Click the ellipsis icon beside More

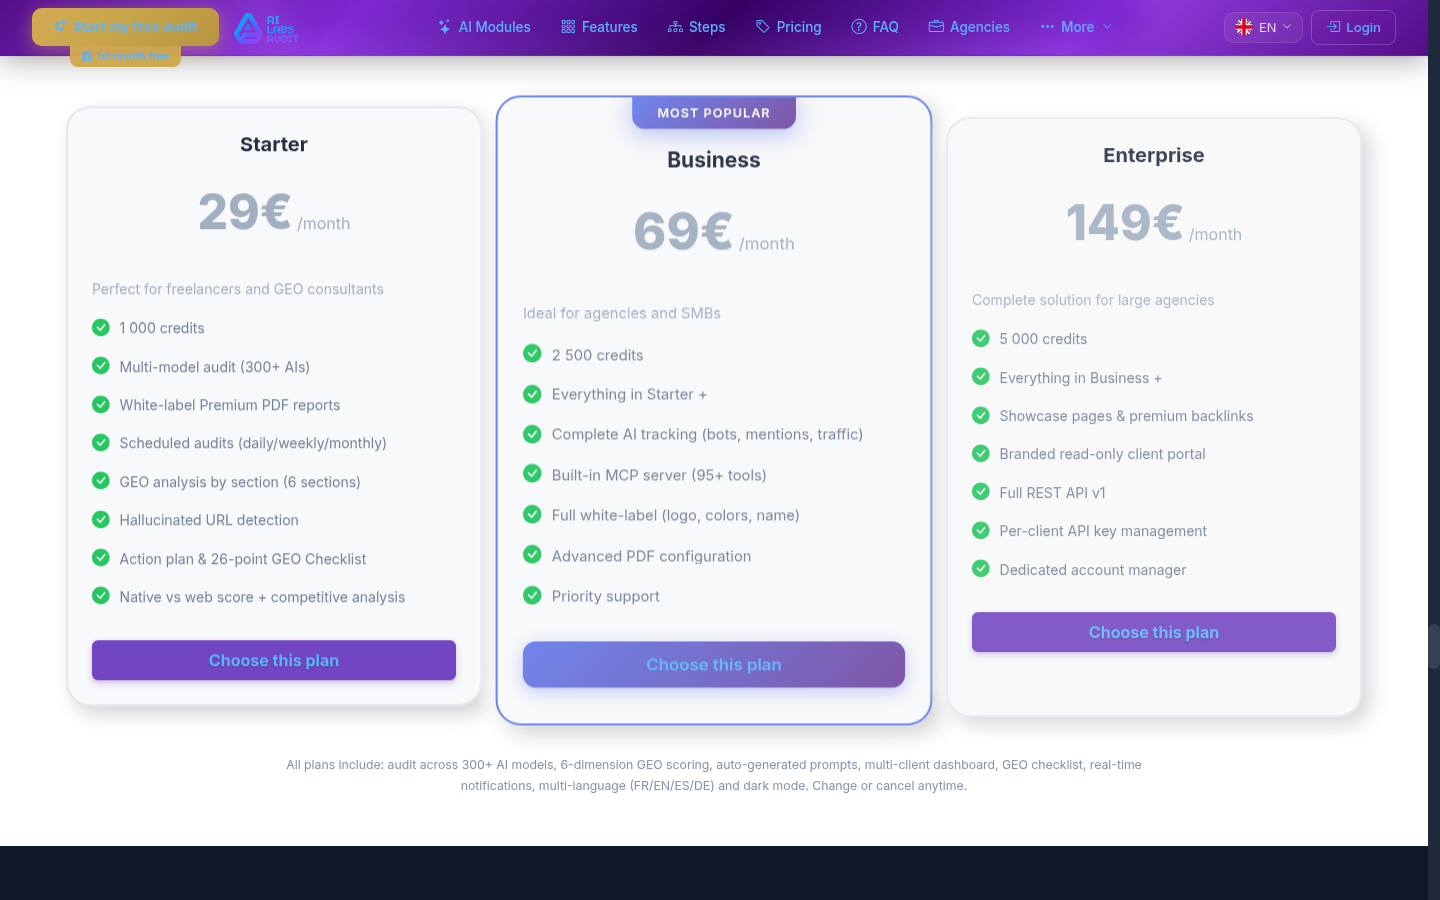(1047, 27)
